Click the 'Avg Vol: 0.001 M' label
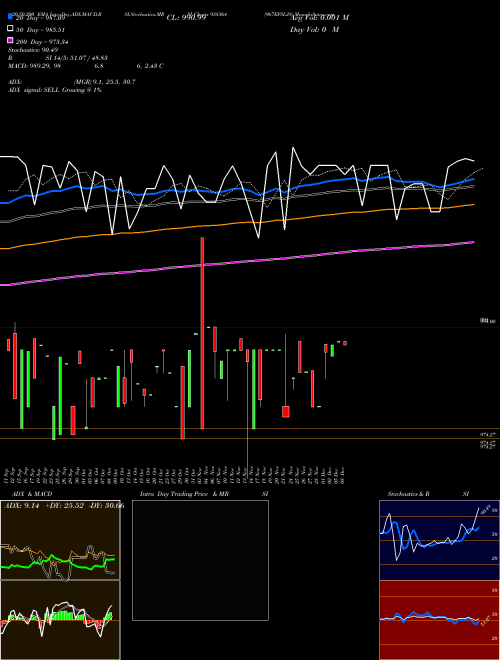Screen dimensions: 500x660 click(319, 18)
